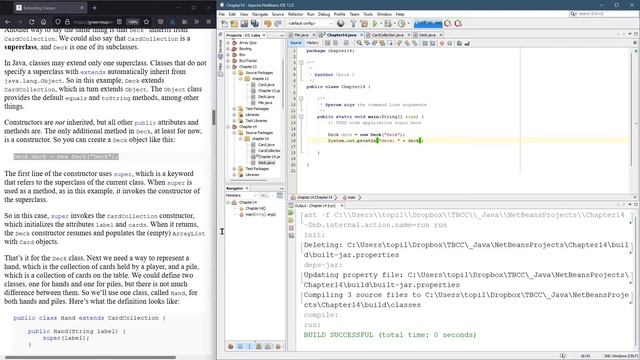Open Firefox overflow chevron menu
The image size is (640, 360).
196,22
